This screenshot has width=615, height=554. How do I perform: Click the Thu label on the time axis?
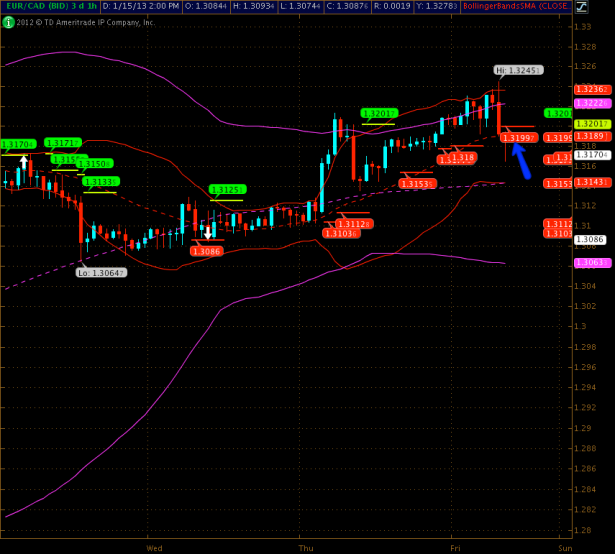click(x=304, y=548)
